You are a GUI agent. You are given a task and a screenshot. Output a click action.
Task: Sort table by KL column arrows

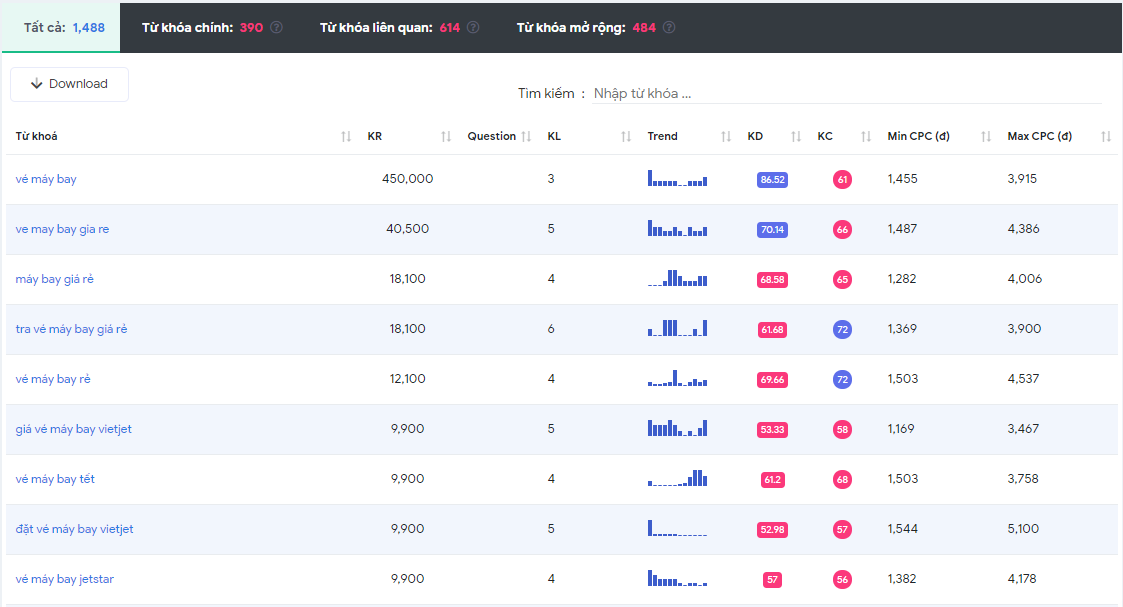click(626, 136)
